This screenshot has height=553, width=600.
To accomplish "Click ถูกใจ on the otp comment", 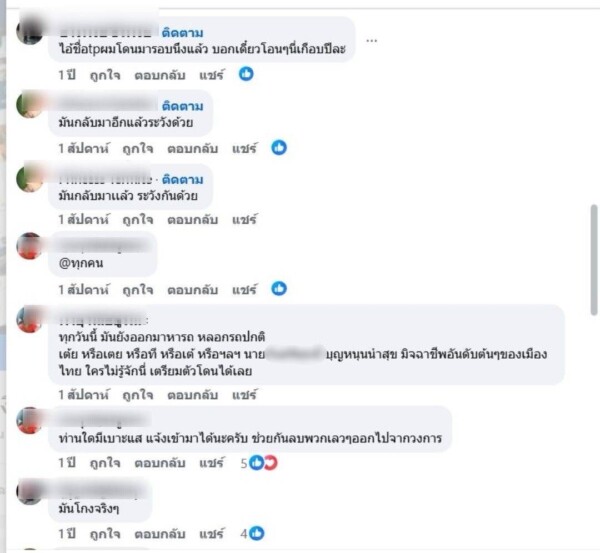I will pos(105,75).
